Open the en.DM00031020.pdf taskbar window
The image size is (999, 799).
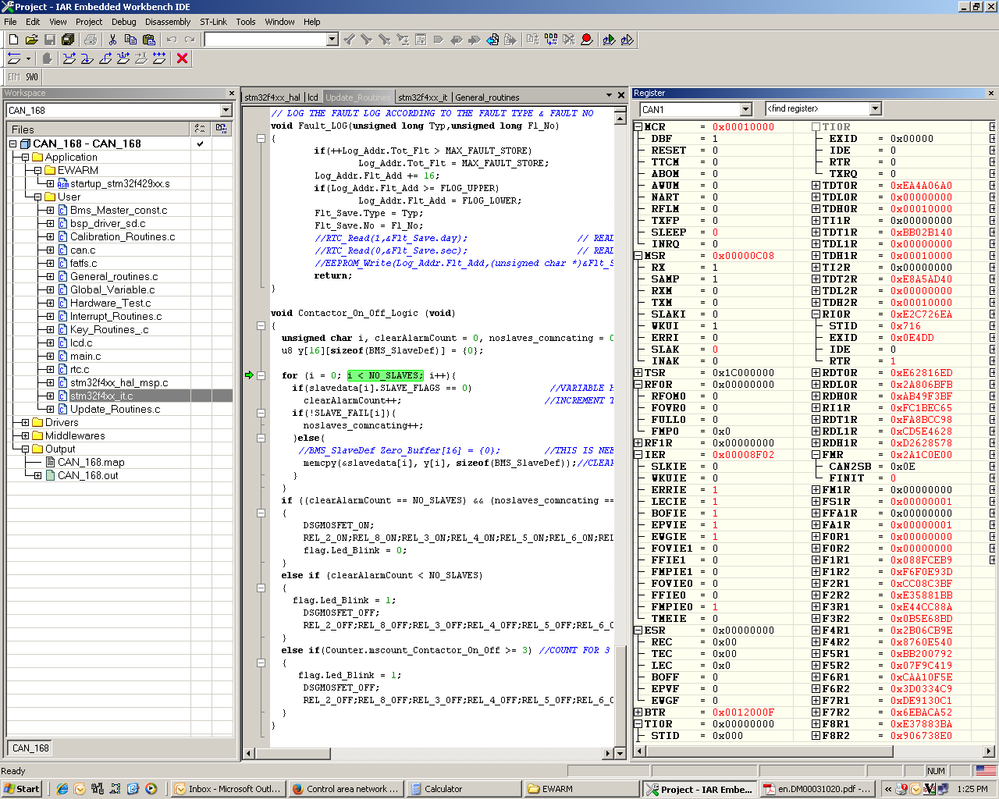pyautogui.click(x=817, y=789)
